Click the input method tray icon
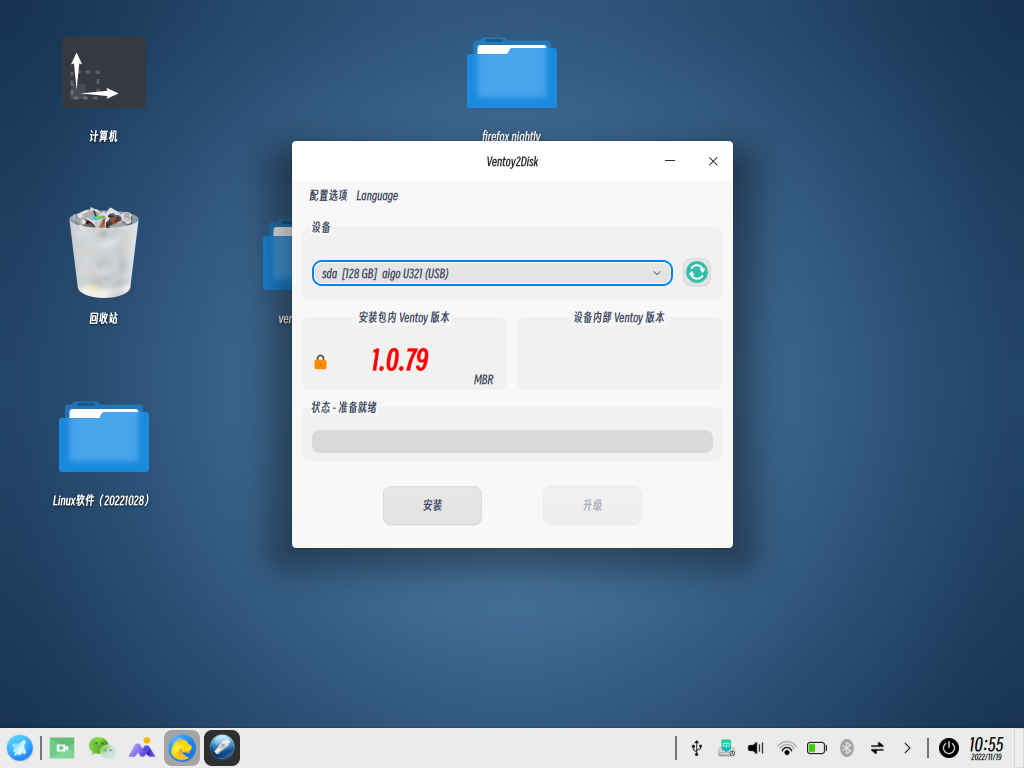Screen dimensions: 1024x768 pyautogui.click(x=726, y=748)
